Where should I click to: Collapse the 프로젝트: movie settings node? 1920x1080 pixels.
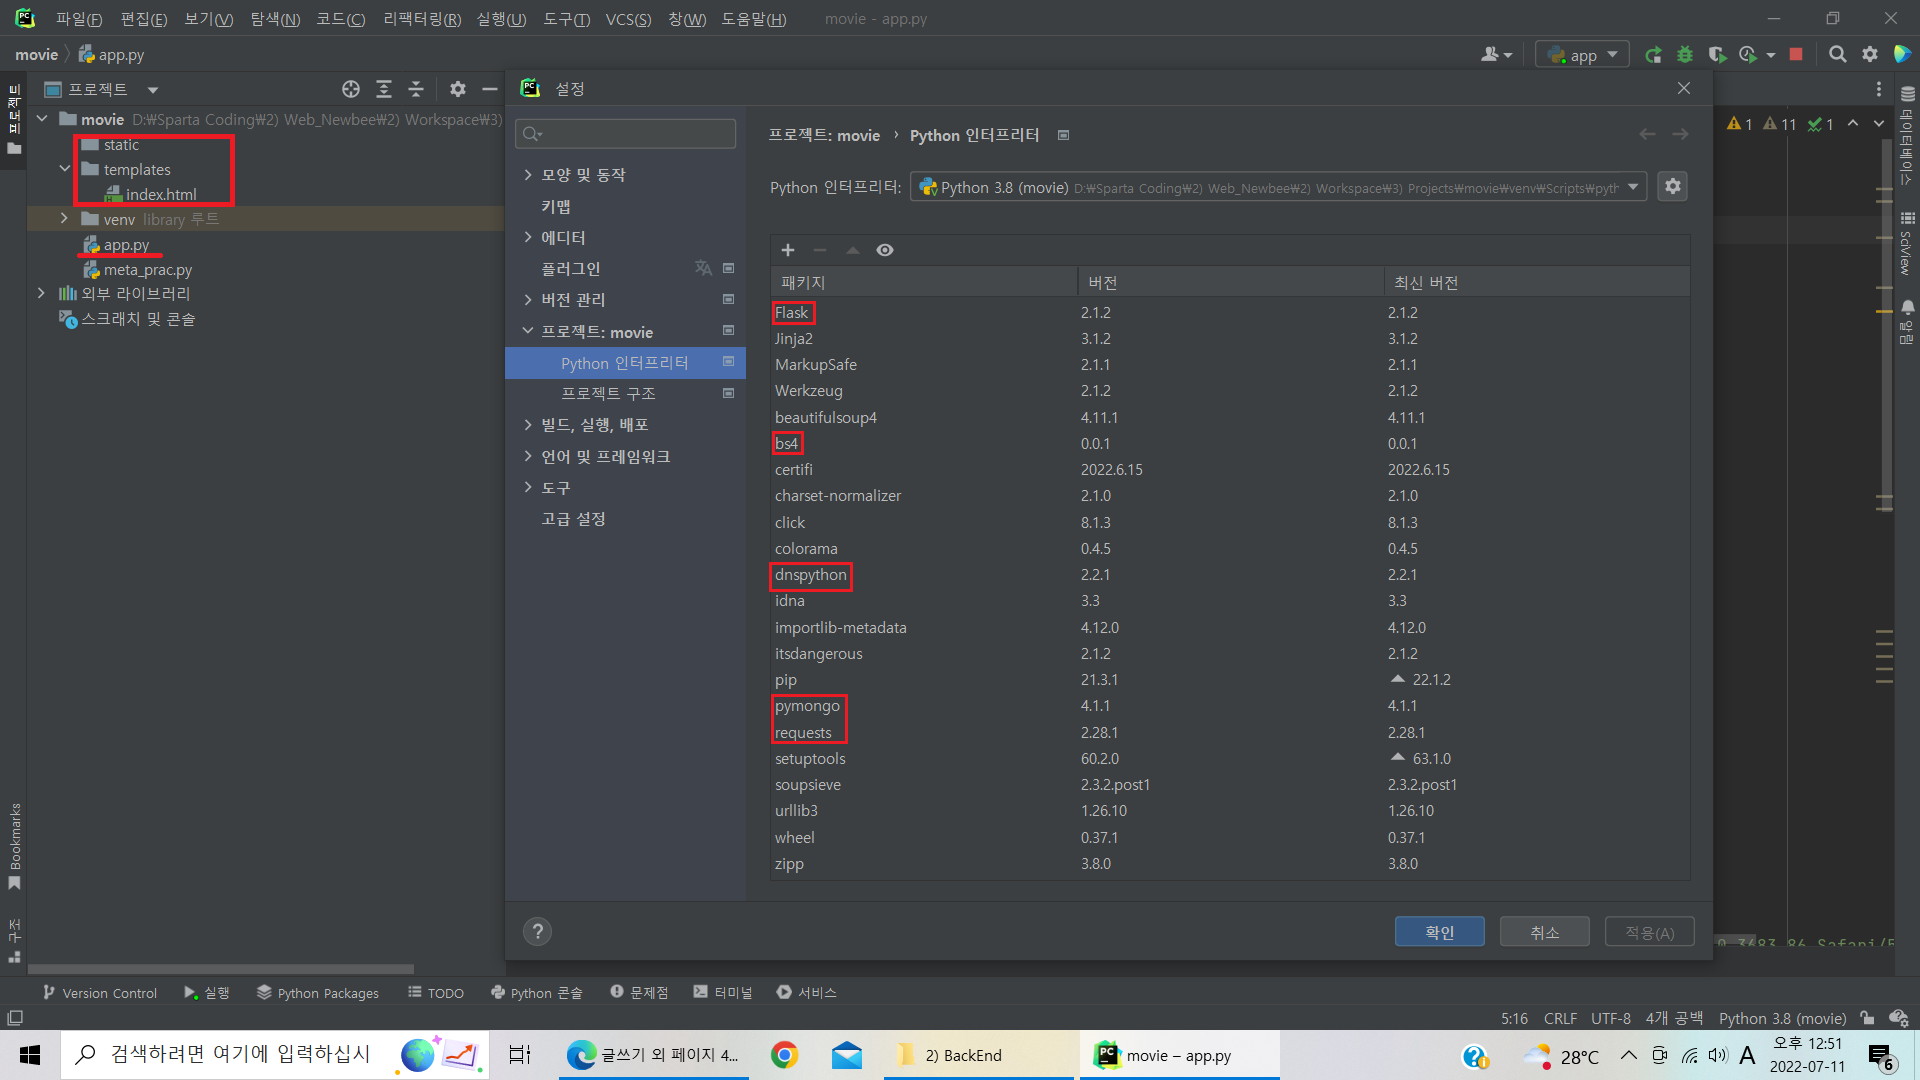(528, 332)
